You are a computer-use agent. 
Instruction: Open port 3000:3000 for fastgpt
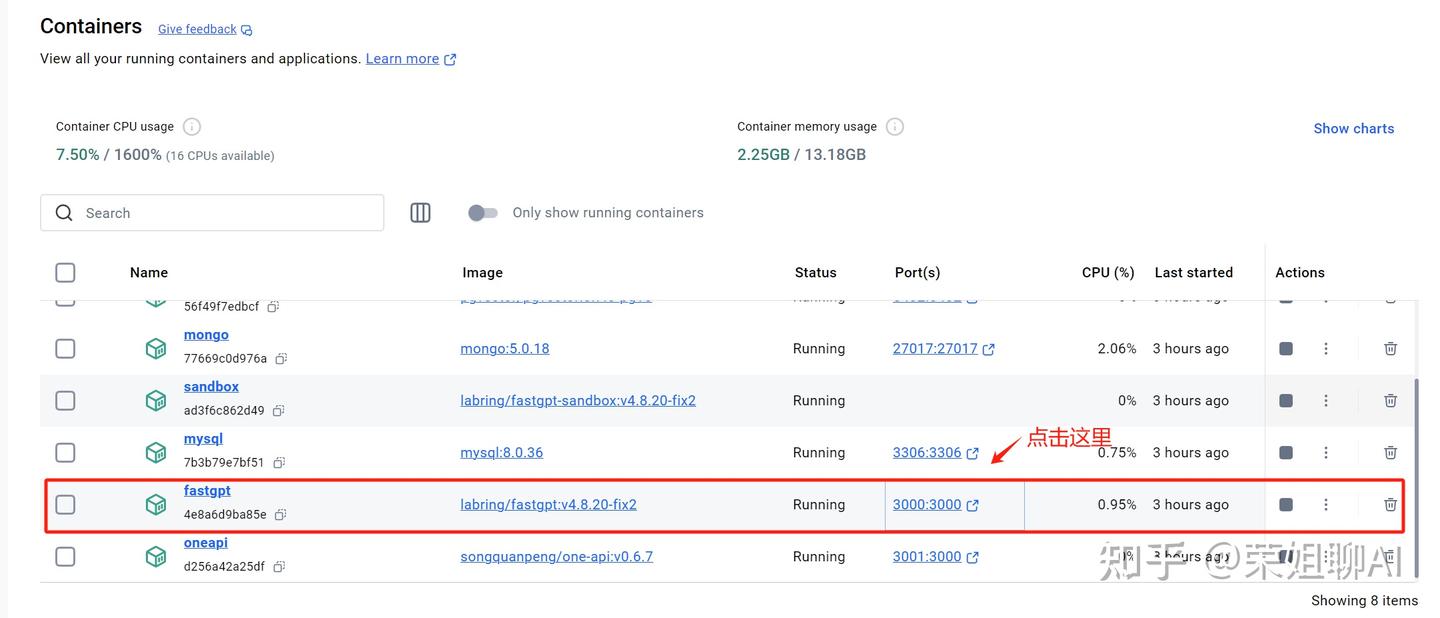coord(935,505)
